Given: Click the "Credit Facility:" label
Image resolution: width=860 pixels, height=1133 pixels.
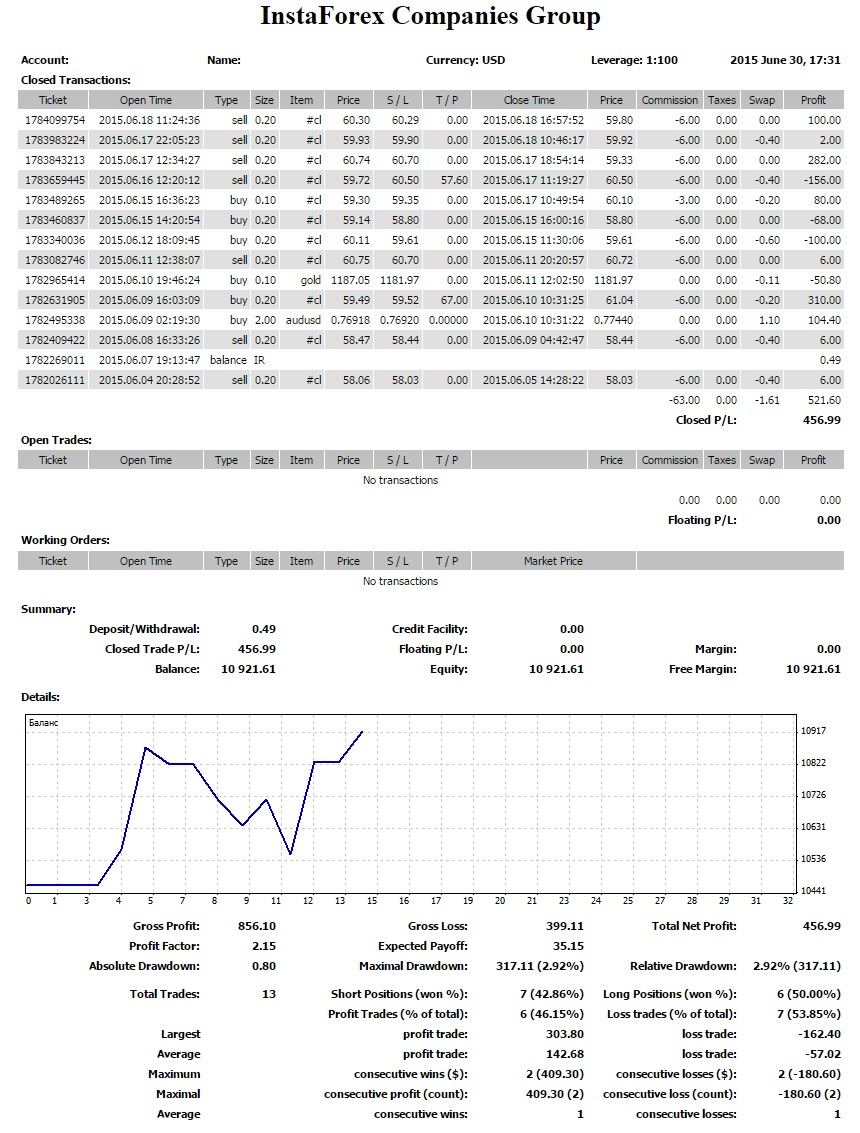Looking at the screenshot, I should pyautogui.click(x=430, y=629).
